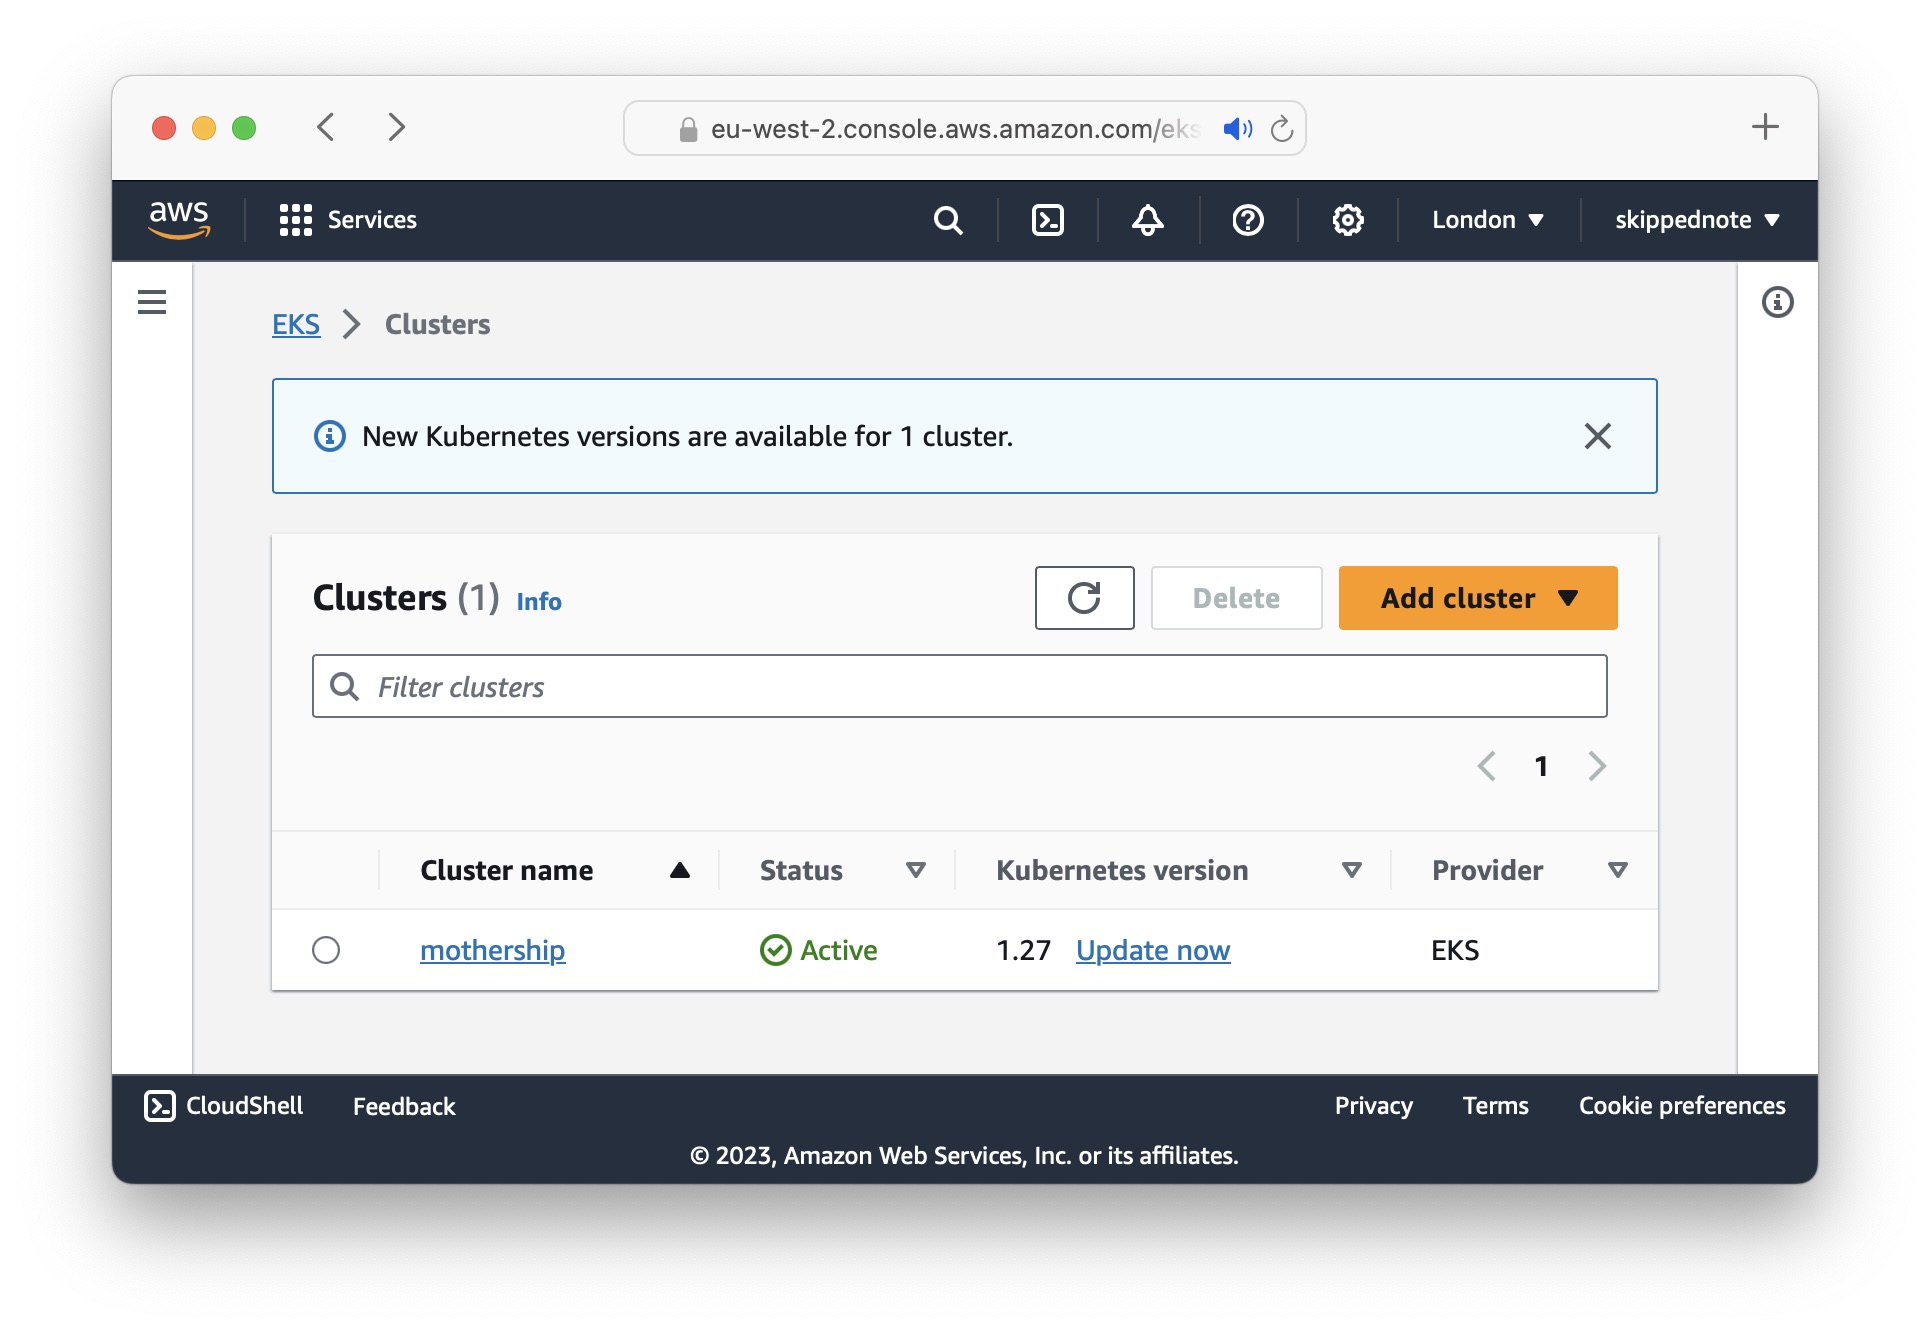Open the info panel icon on right
Screen dimensions: 1930x1332
click(1777, 301)
